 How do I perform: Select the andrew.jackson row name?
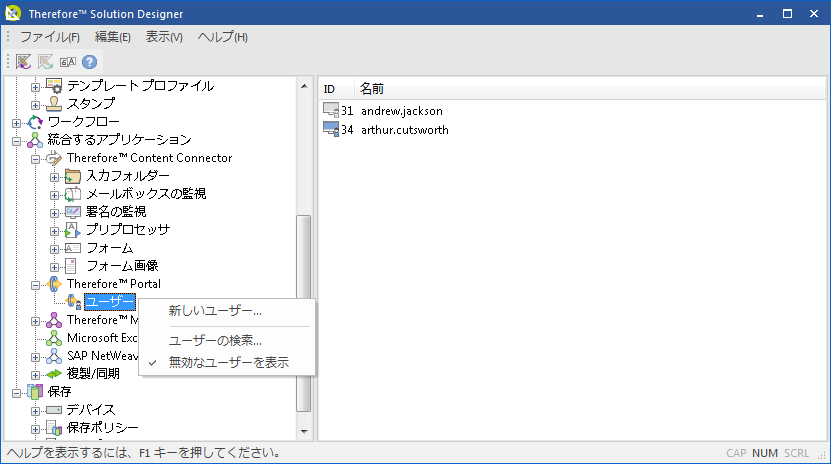click(402, 111)
